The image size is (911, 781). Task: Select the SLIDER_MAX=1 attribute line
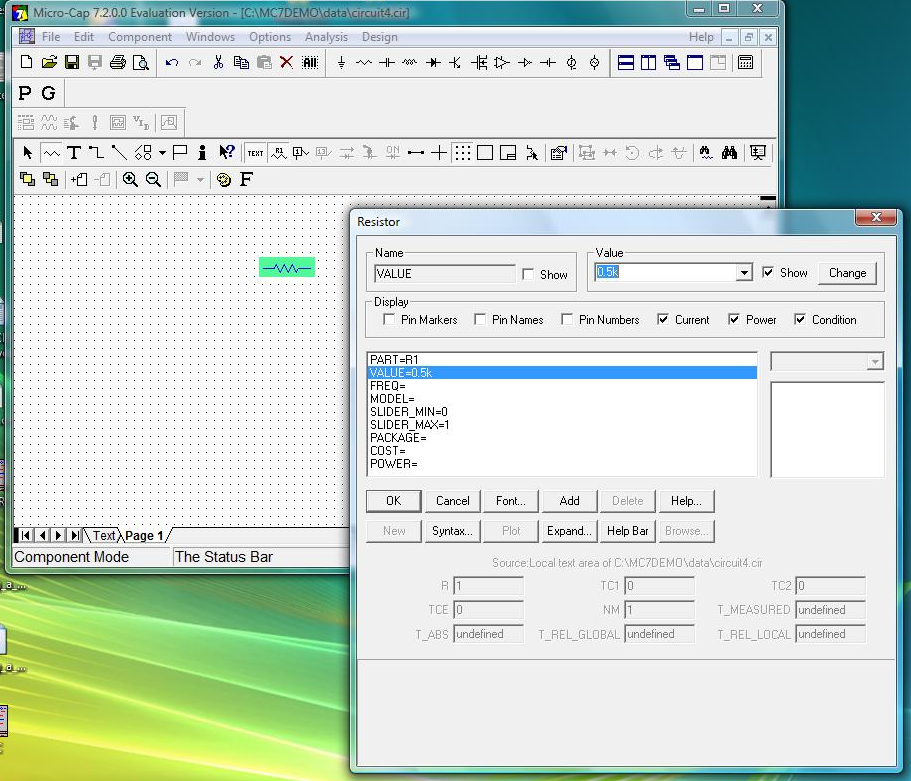pyautogui.click(x=562, y=425)
